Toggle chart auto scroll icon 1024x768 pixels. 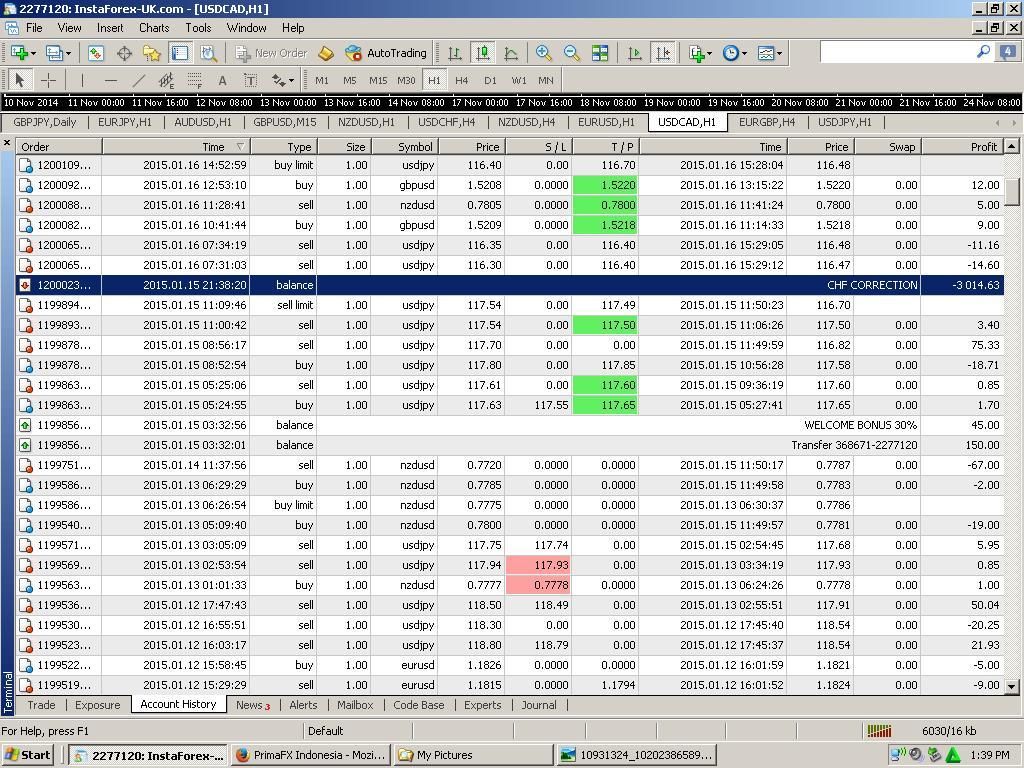coord(634,53)
